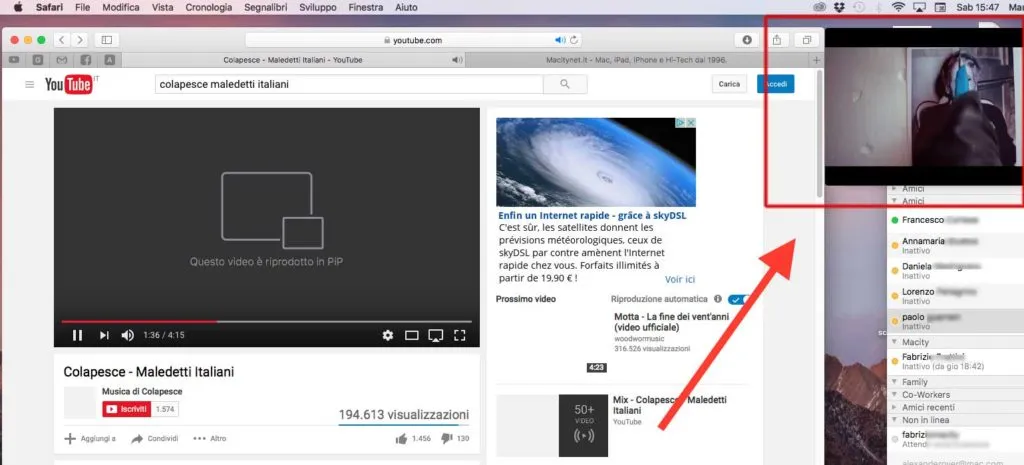Follow the Voir ici ad link

point(680,279)
